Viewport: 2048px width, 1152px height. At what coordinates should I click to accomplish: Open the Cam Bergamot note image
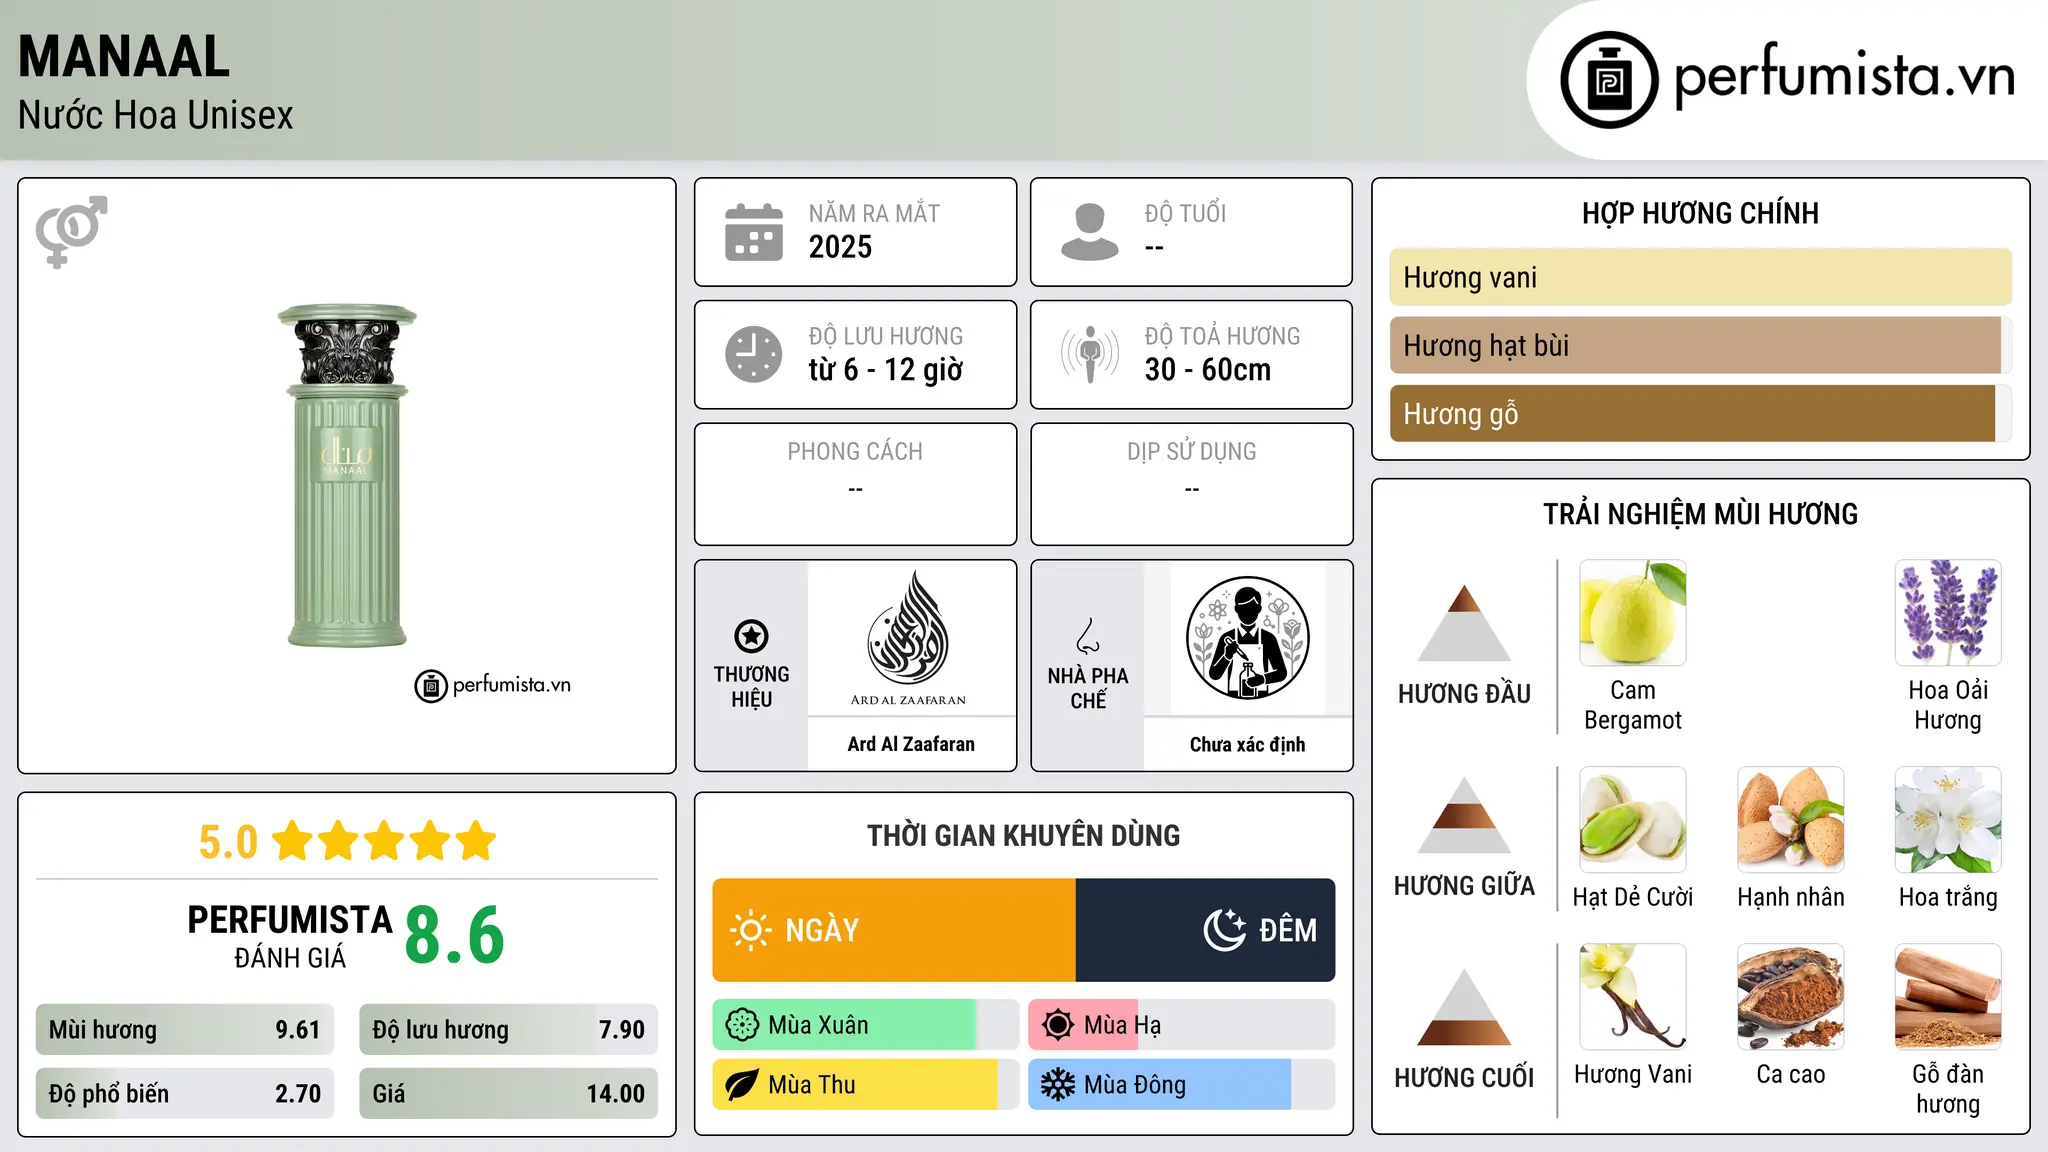click(1633, 613)
